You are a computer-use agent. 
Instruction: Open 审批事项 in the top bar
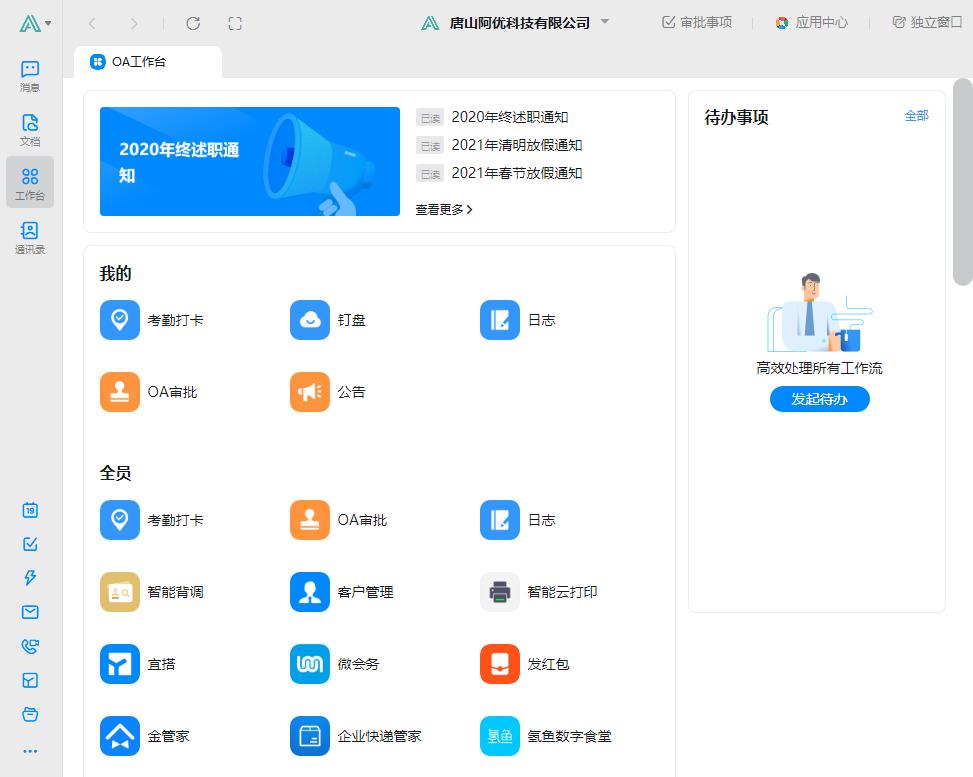tap(697, 22)
